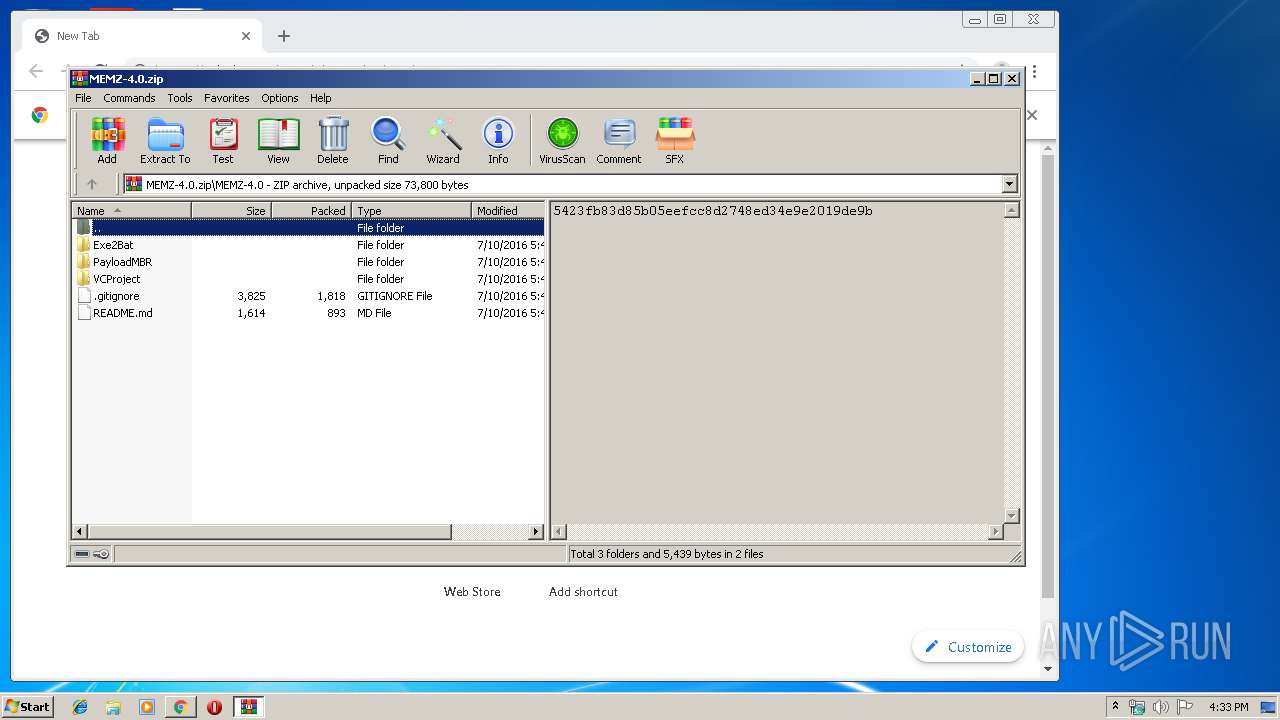Click the Chrome back arrow
The height and width of the screenshot is (720, 1280).
tap(36, 71)
